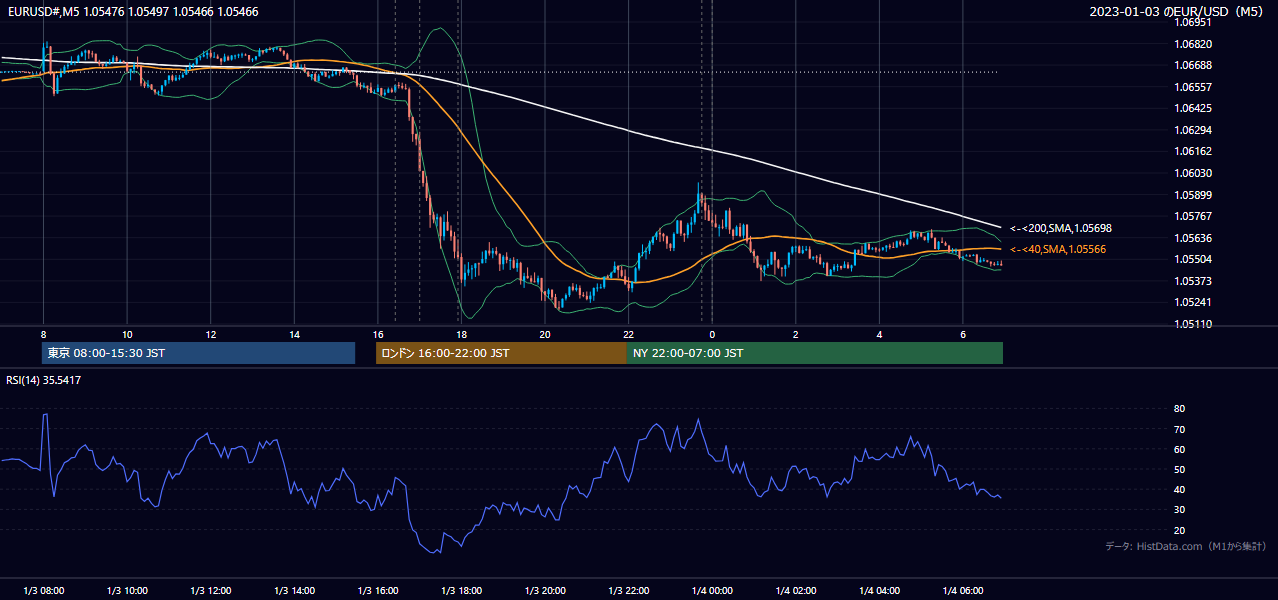Click the 1/3 20:00 bottom date label
The width and height of the screenshot is (1278, 600).
(x=545, y=591)
